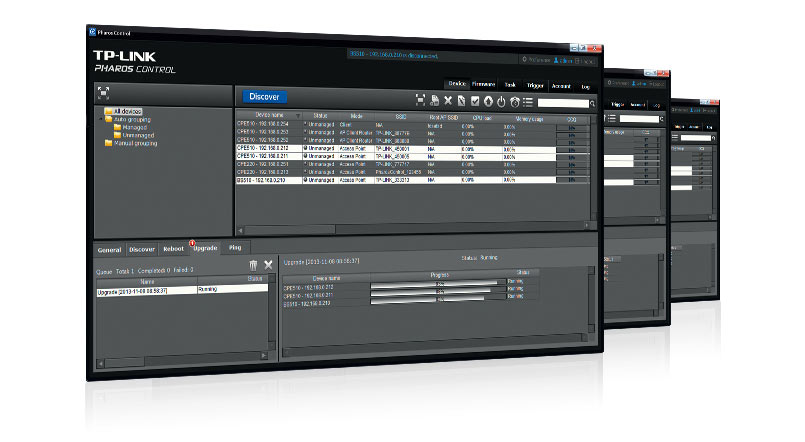Click expand-view icon above device tree
The image size is (805, 442).
coord(103,92)
